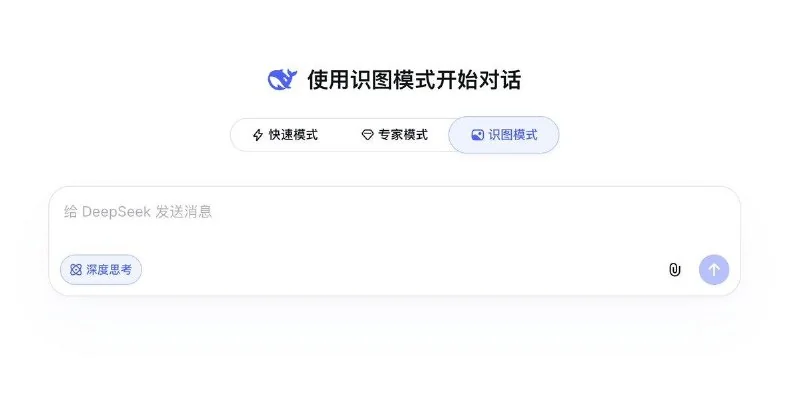Click the 深度思考 text label

coord(109,270)
